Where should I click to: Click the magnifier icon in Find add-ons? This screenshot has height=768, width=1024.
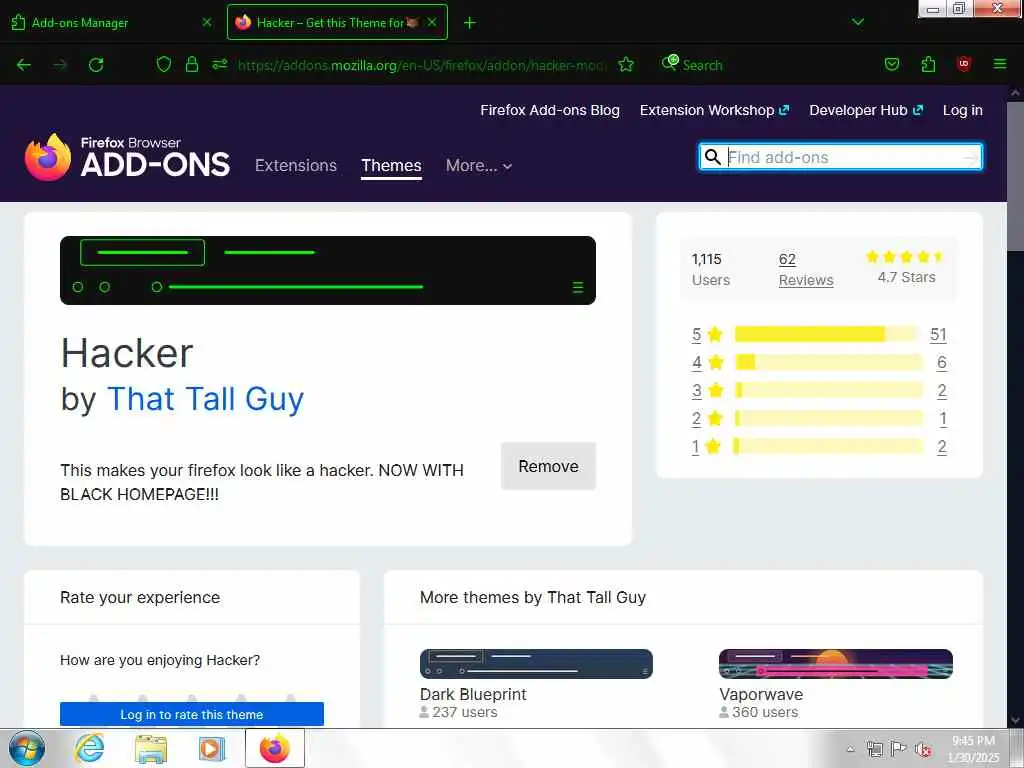pyautogui.click(x=712, y=157)
